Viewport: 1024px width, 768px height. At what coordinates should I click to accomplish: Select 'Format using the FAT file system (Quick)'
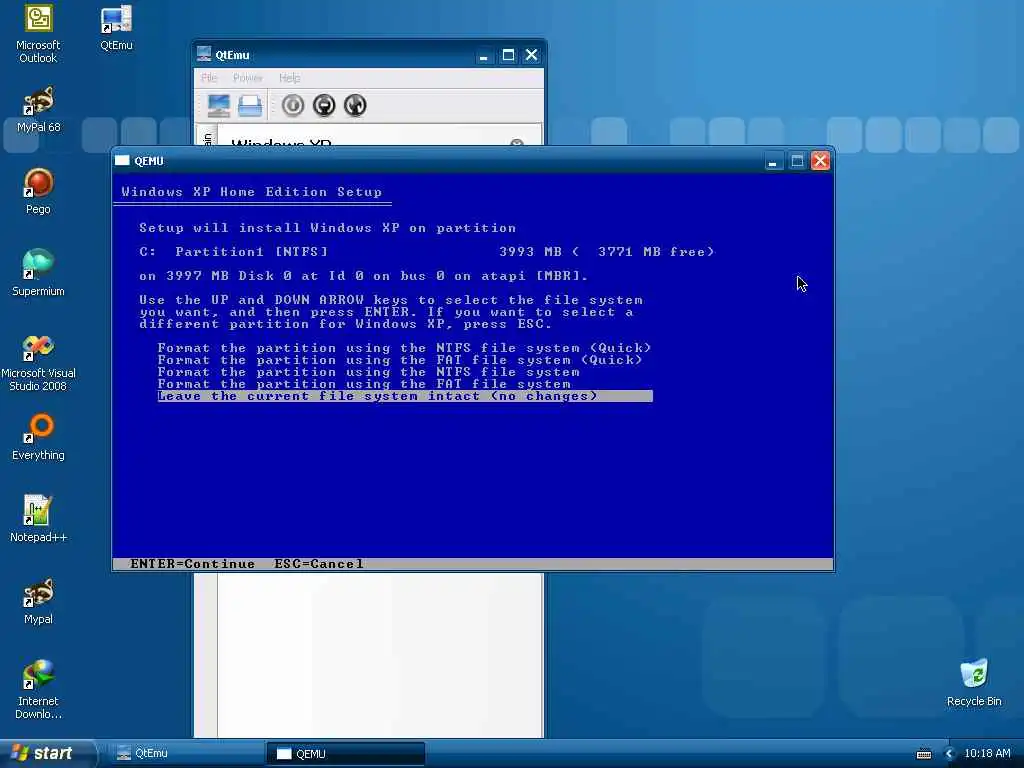(x=400, y=360)
